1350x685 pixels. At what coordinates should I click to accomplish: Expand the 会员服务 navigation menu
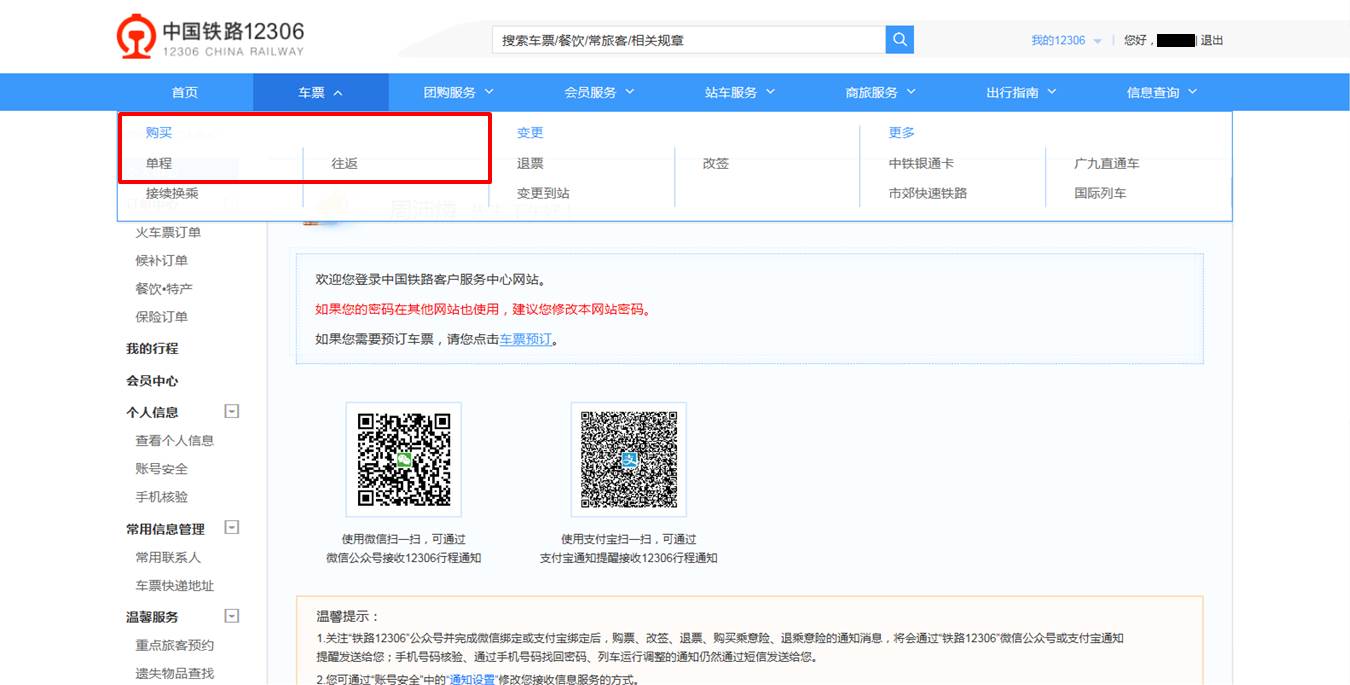pos(599,92)
